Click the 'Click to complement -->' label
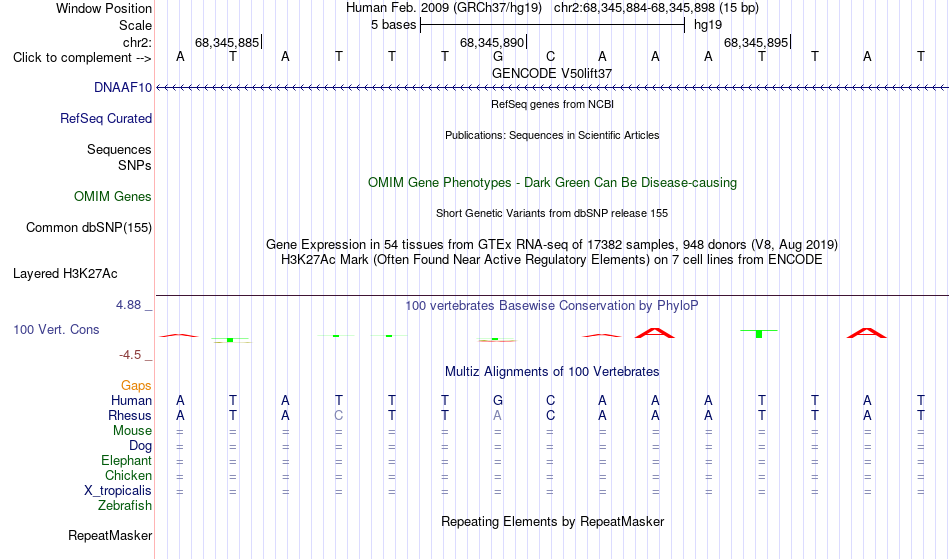Screen dimensions: 950x559 [82, 58]
